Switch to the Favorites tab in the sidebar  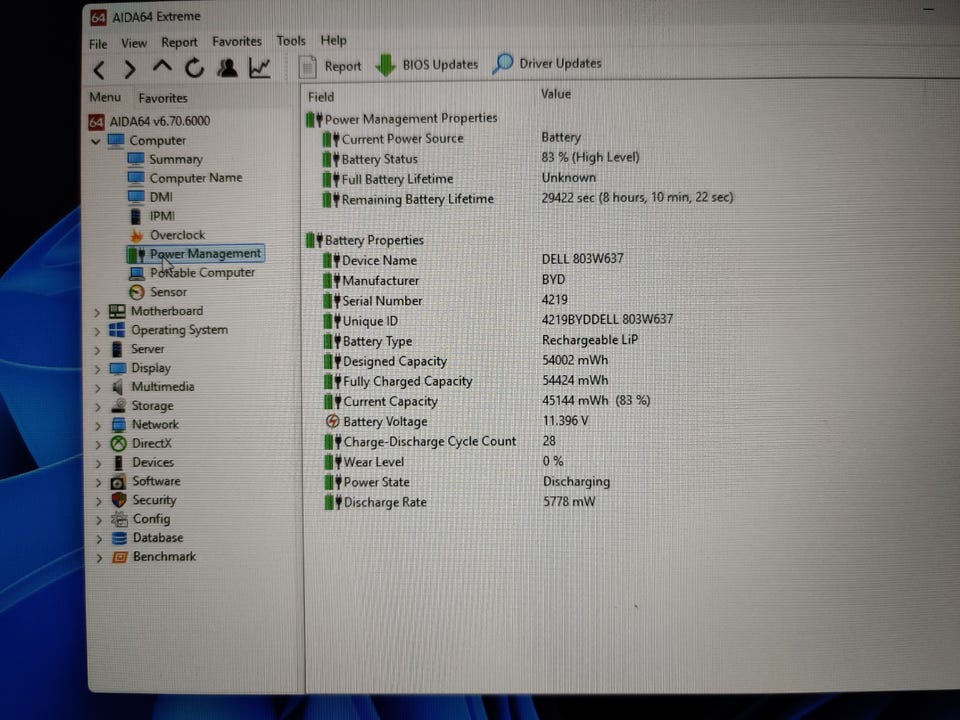[163, 98]
